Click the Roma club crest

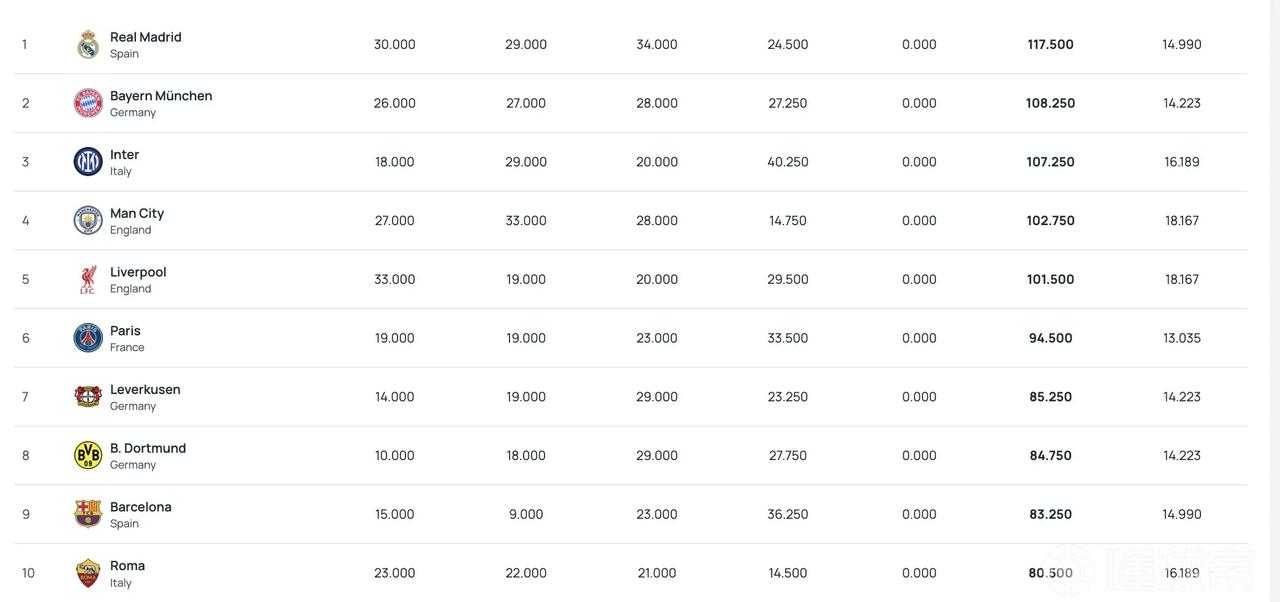pyautogui.click(x=88, y=573)
